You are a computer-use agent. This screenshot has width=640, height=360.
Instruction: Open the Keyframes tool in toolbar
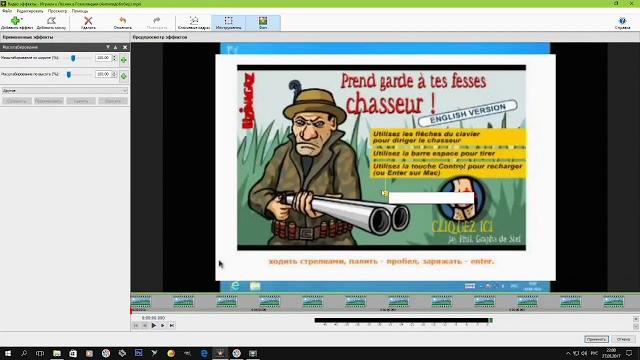pos(194,22)
